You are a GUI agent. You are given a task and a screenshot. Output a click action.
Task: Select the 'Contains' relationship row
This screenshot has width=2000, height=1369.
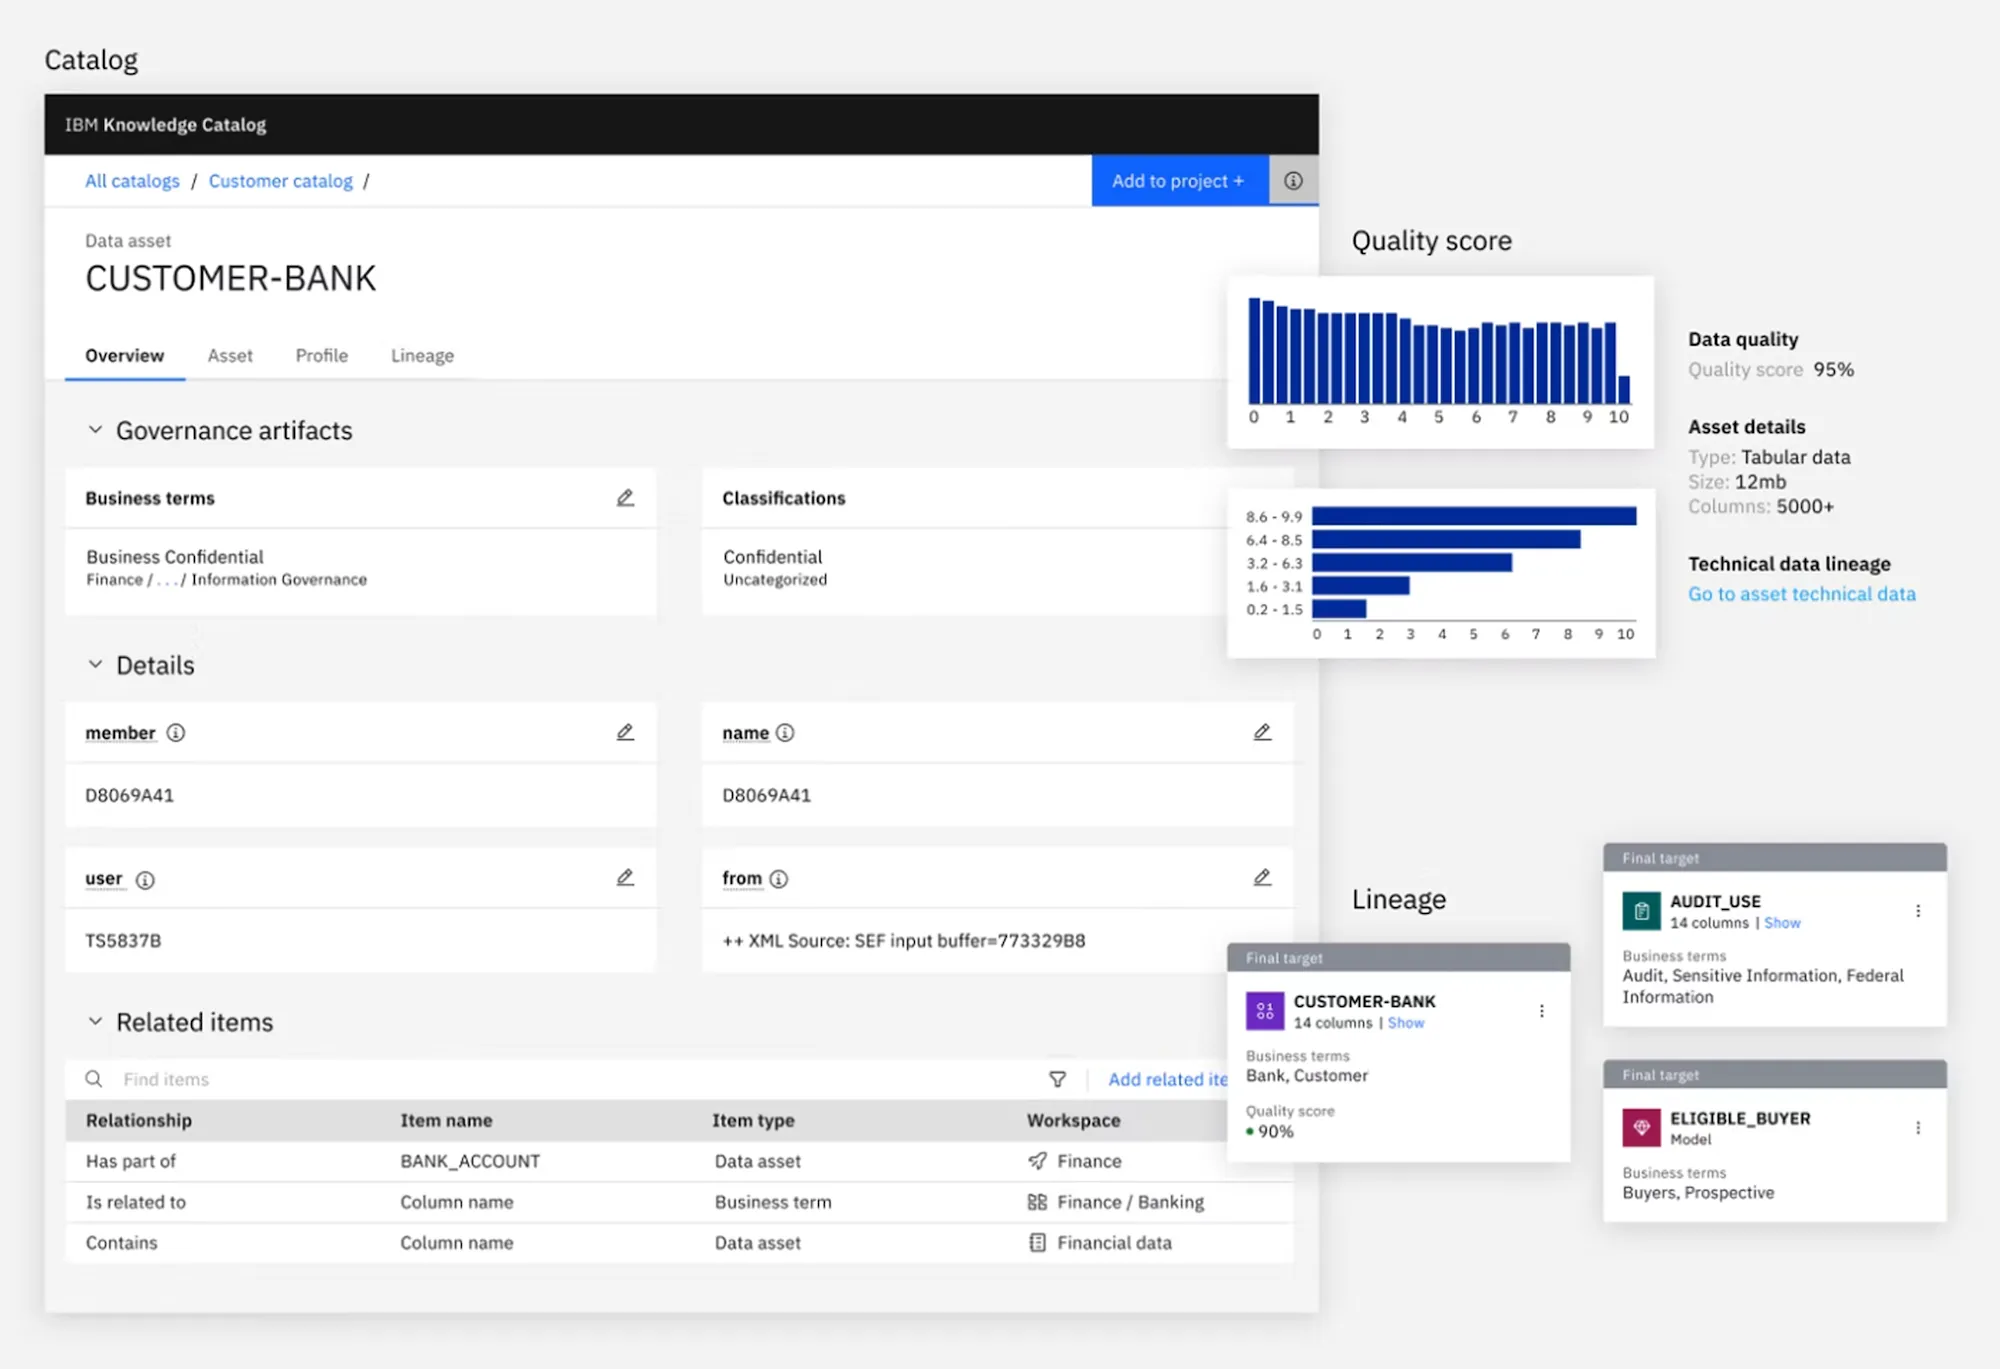[x=679, y=1243]
